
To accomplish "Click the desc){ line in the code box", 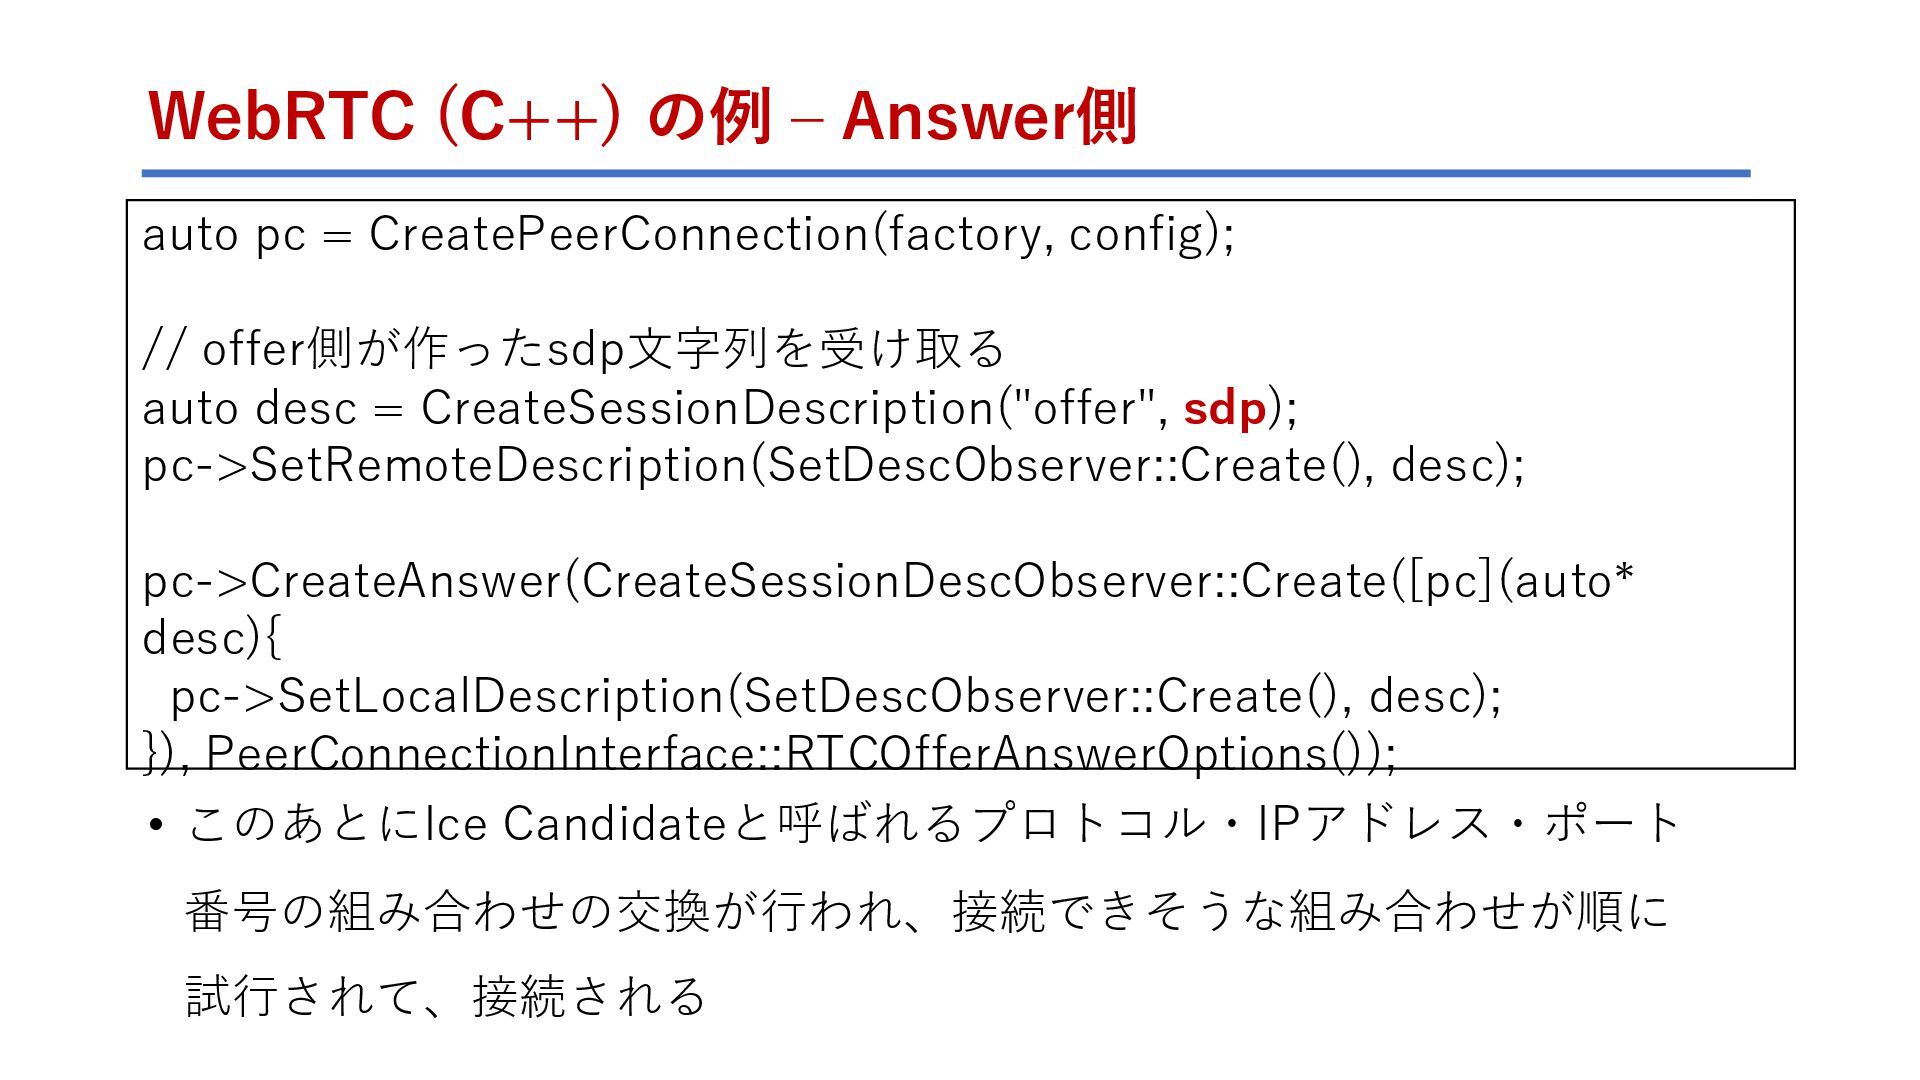I will click(212, 639).
